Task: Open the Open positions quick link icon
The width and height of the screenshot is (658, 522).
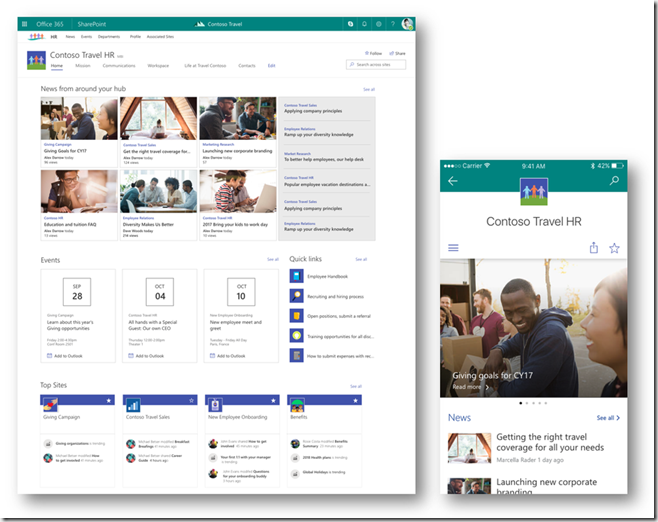Action: point(297,316)
